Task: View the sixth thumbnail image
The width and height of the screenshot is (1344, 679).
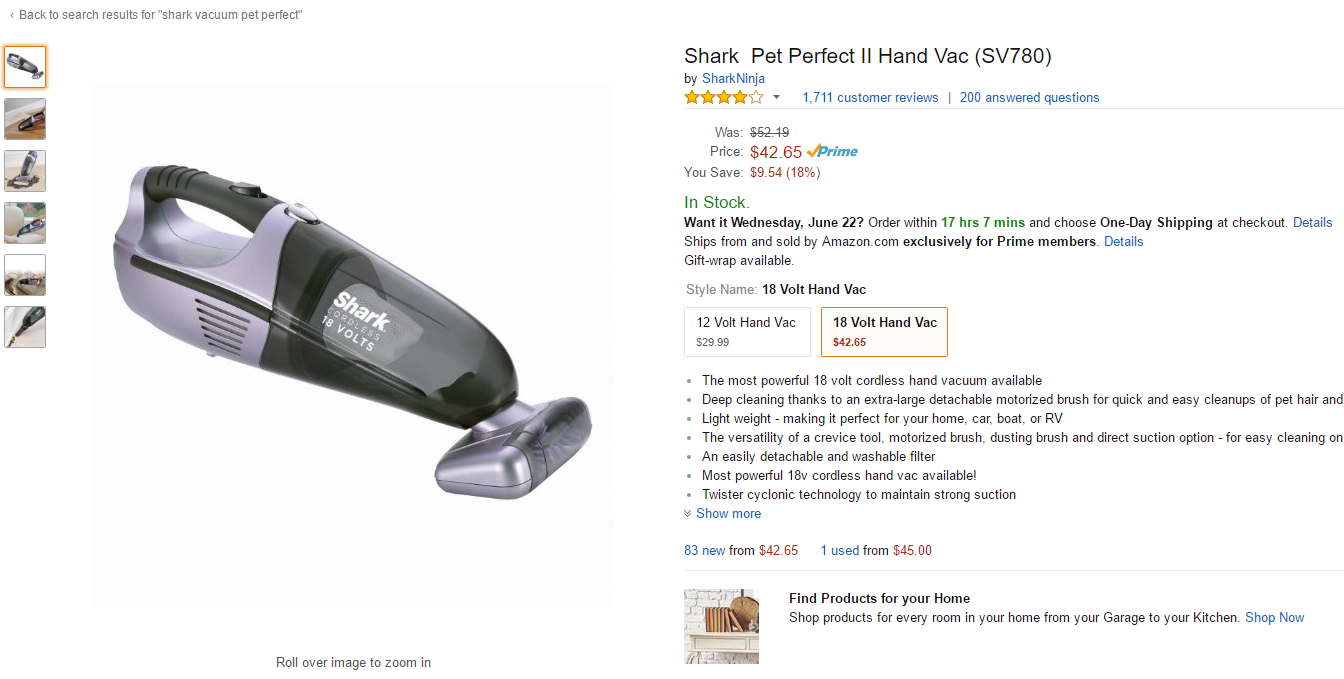Action: (25, 327)
